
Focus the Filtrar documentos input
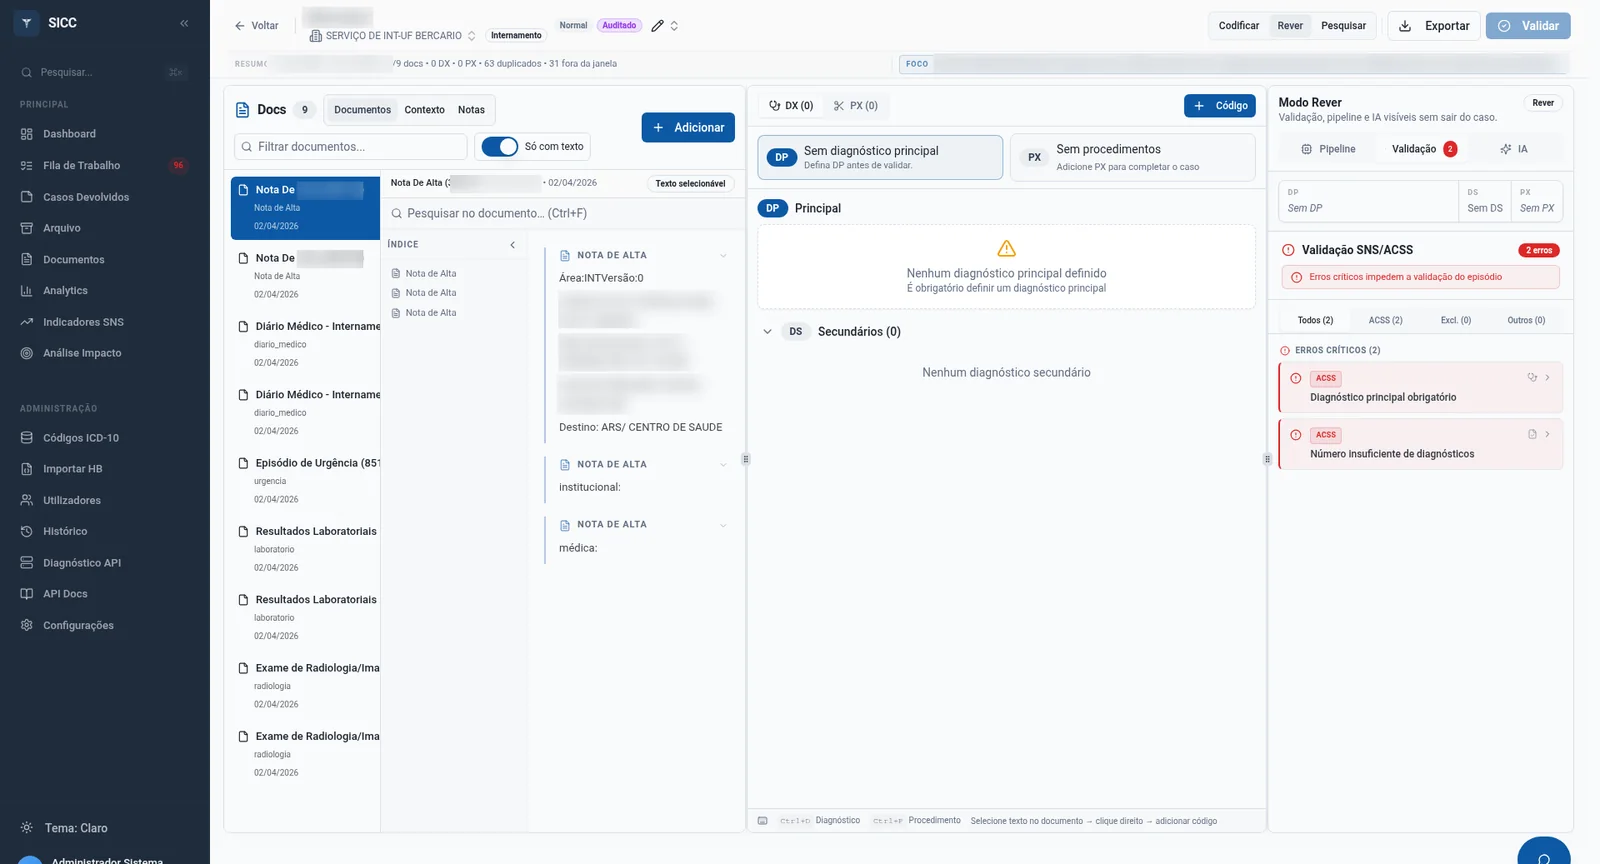(351, 147)
